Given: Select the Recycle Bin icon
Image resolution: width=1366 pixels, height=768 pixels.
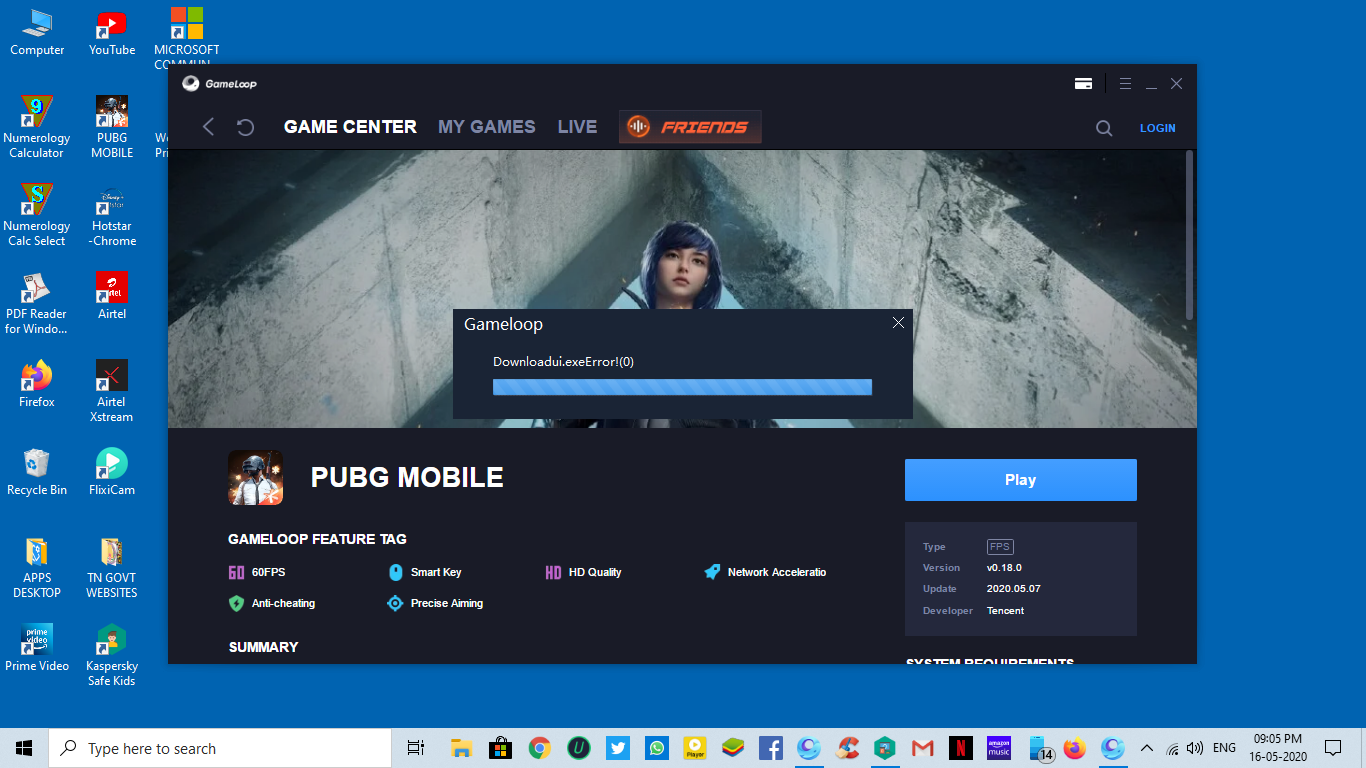Looking at the screenshot, I should click(37, 472).
